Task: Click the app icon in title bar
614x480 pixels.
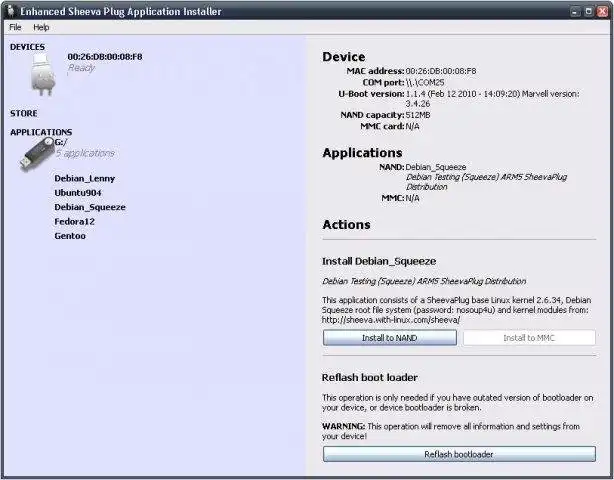Action: pyautogui.click(x=11, y=11)
